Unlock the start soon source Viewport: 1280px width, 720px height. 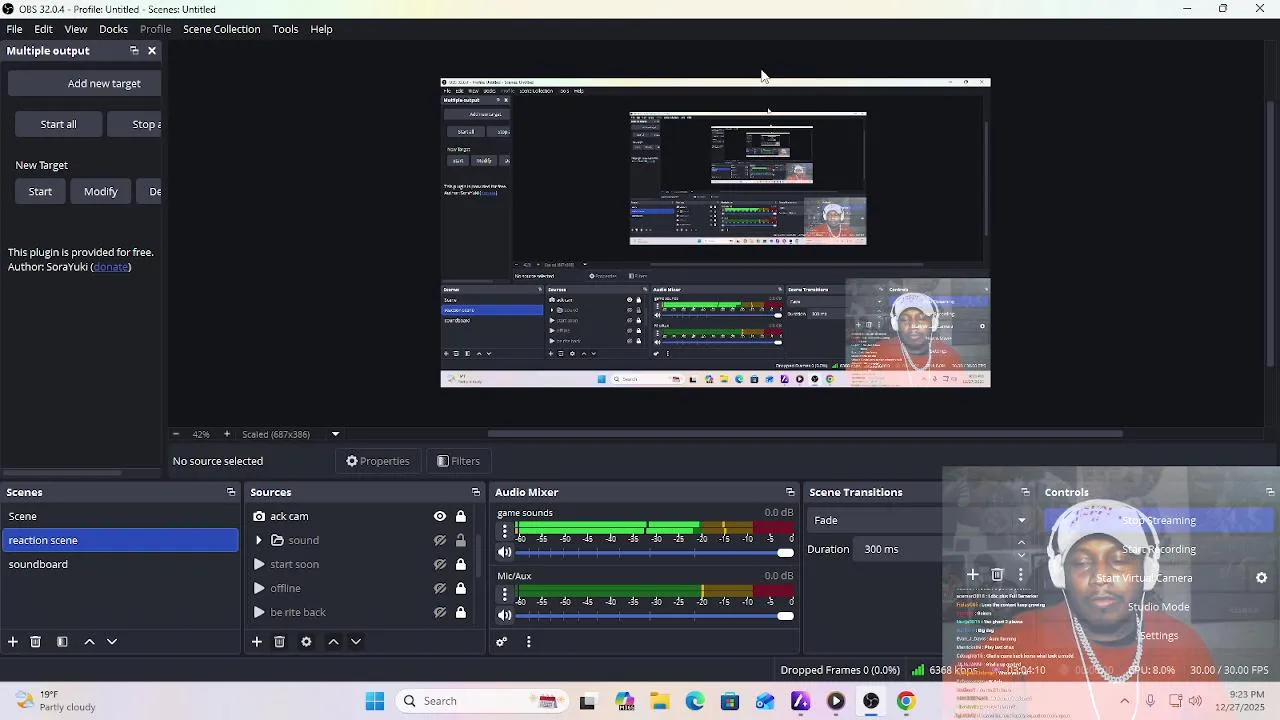pos(461,564)
